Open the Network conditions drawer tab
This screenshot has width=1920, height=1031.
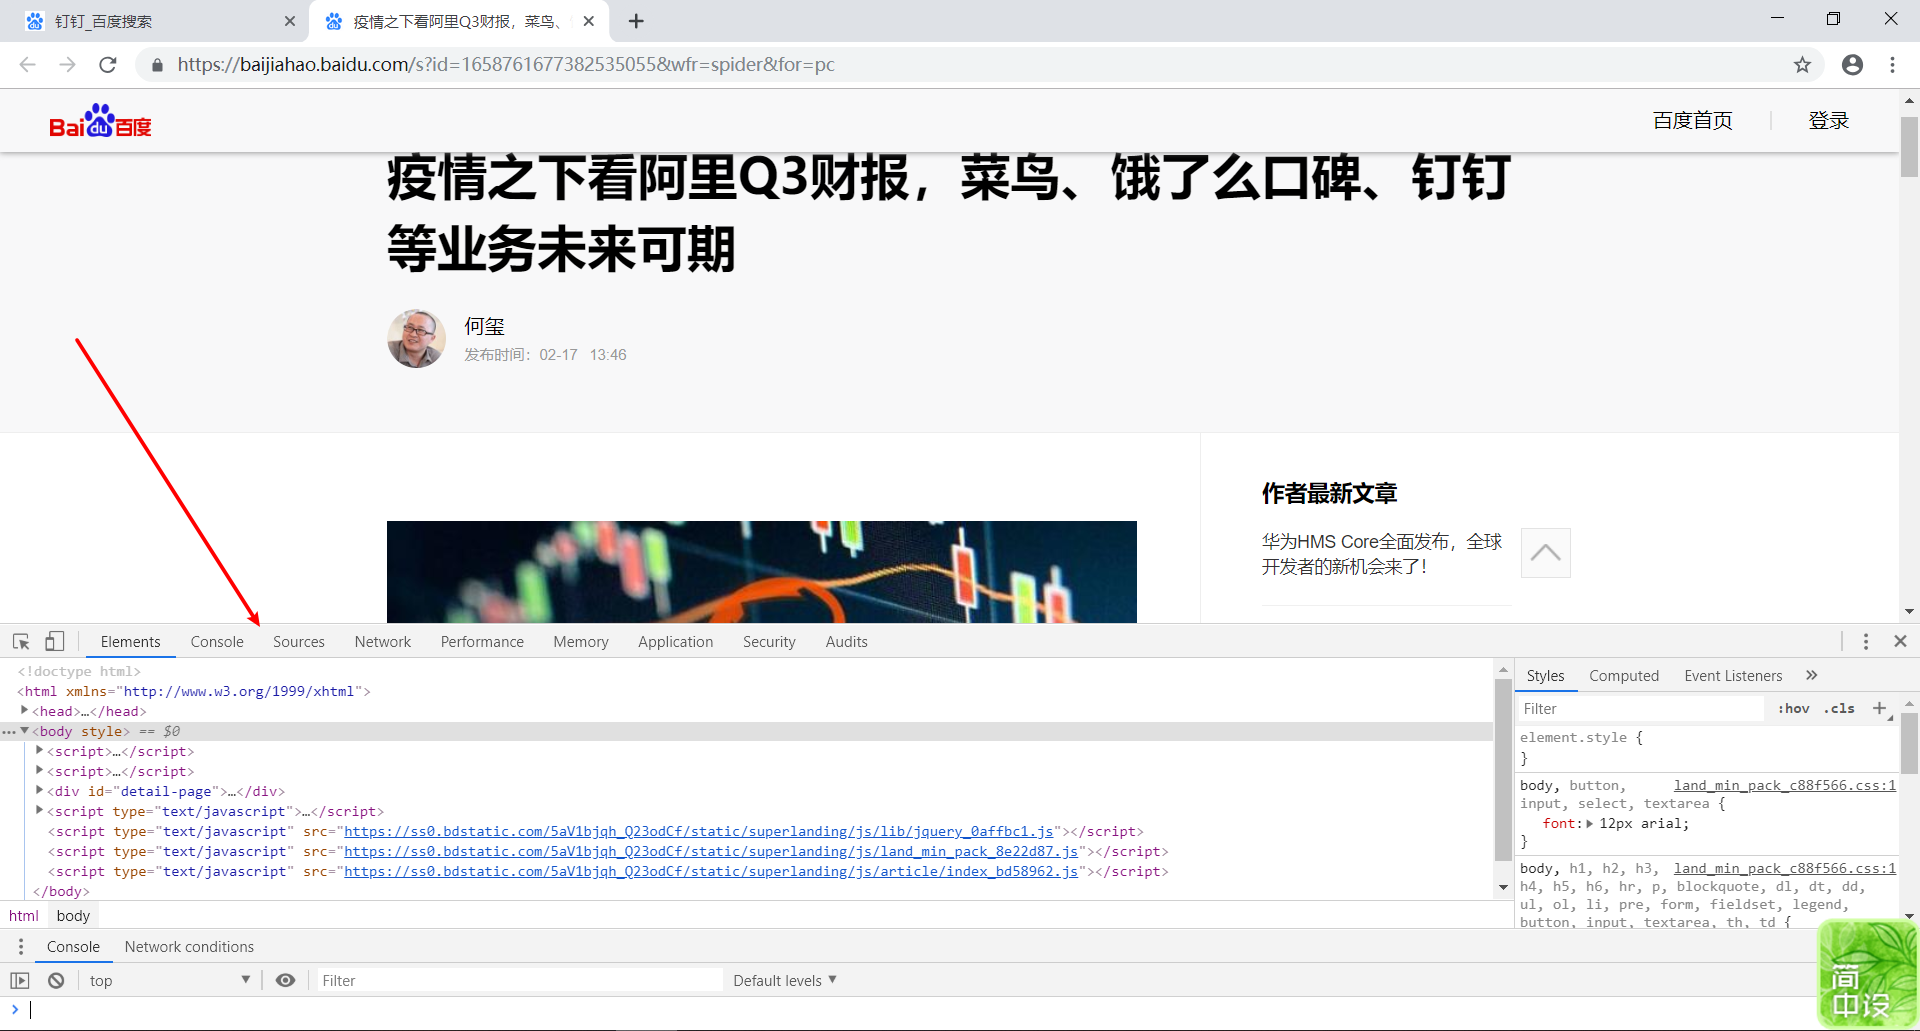pyautogui.click(x=189, y=946)
